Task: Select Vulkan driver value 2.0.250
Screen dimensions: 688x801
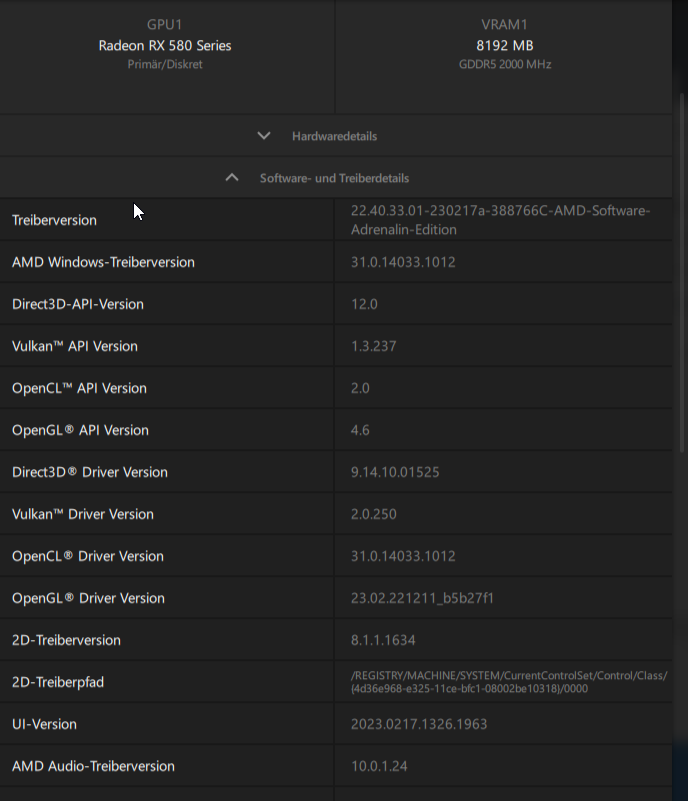Action: (373, 514)
